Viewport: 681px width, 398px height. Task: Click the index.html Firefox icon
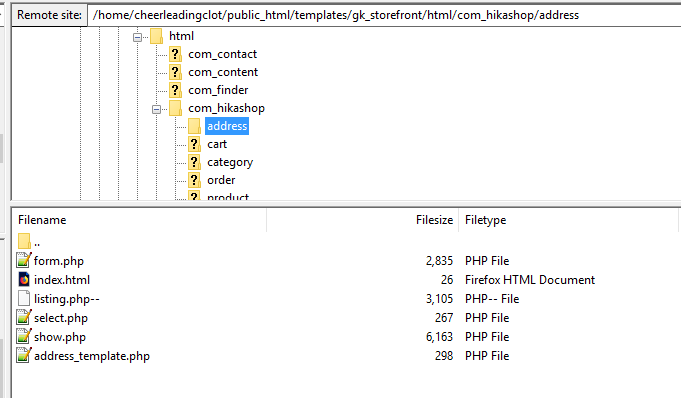pyautogui.click(x=24, y=279)
